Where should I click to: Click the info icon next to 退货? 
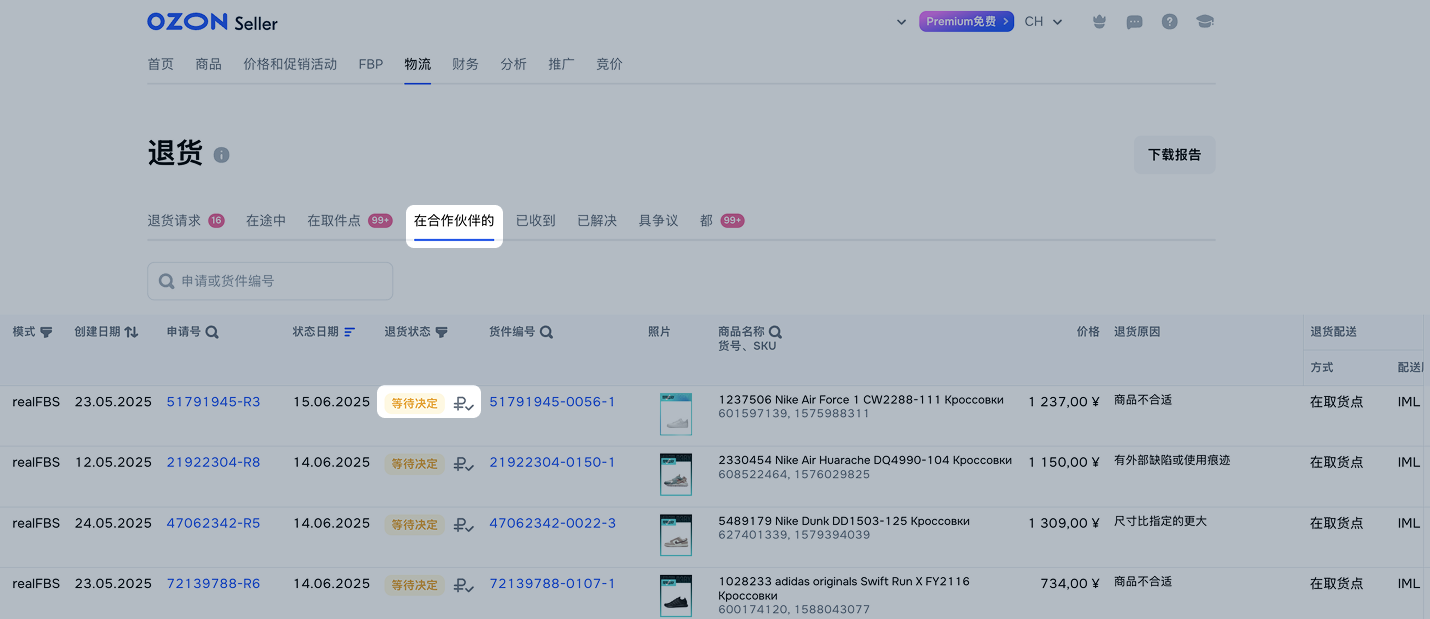tap(221, 155)
